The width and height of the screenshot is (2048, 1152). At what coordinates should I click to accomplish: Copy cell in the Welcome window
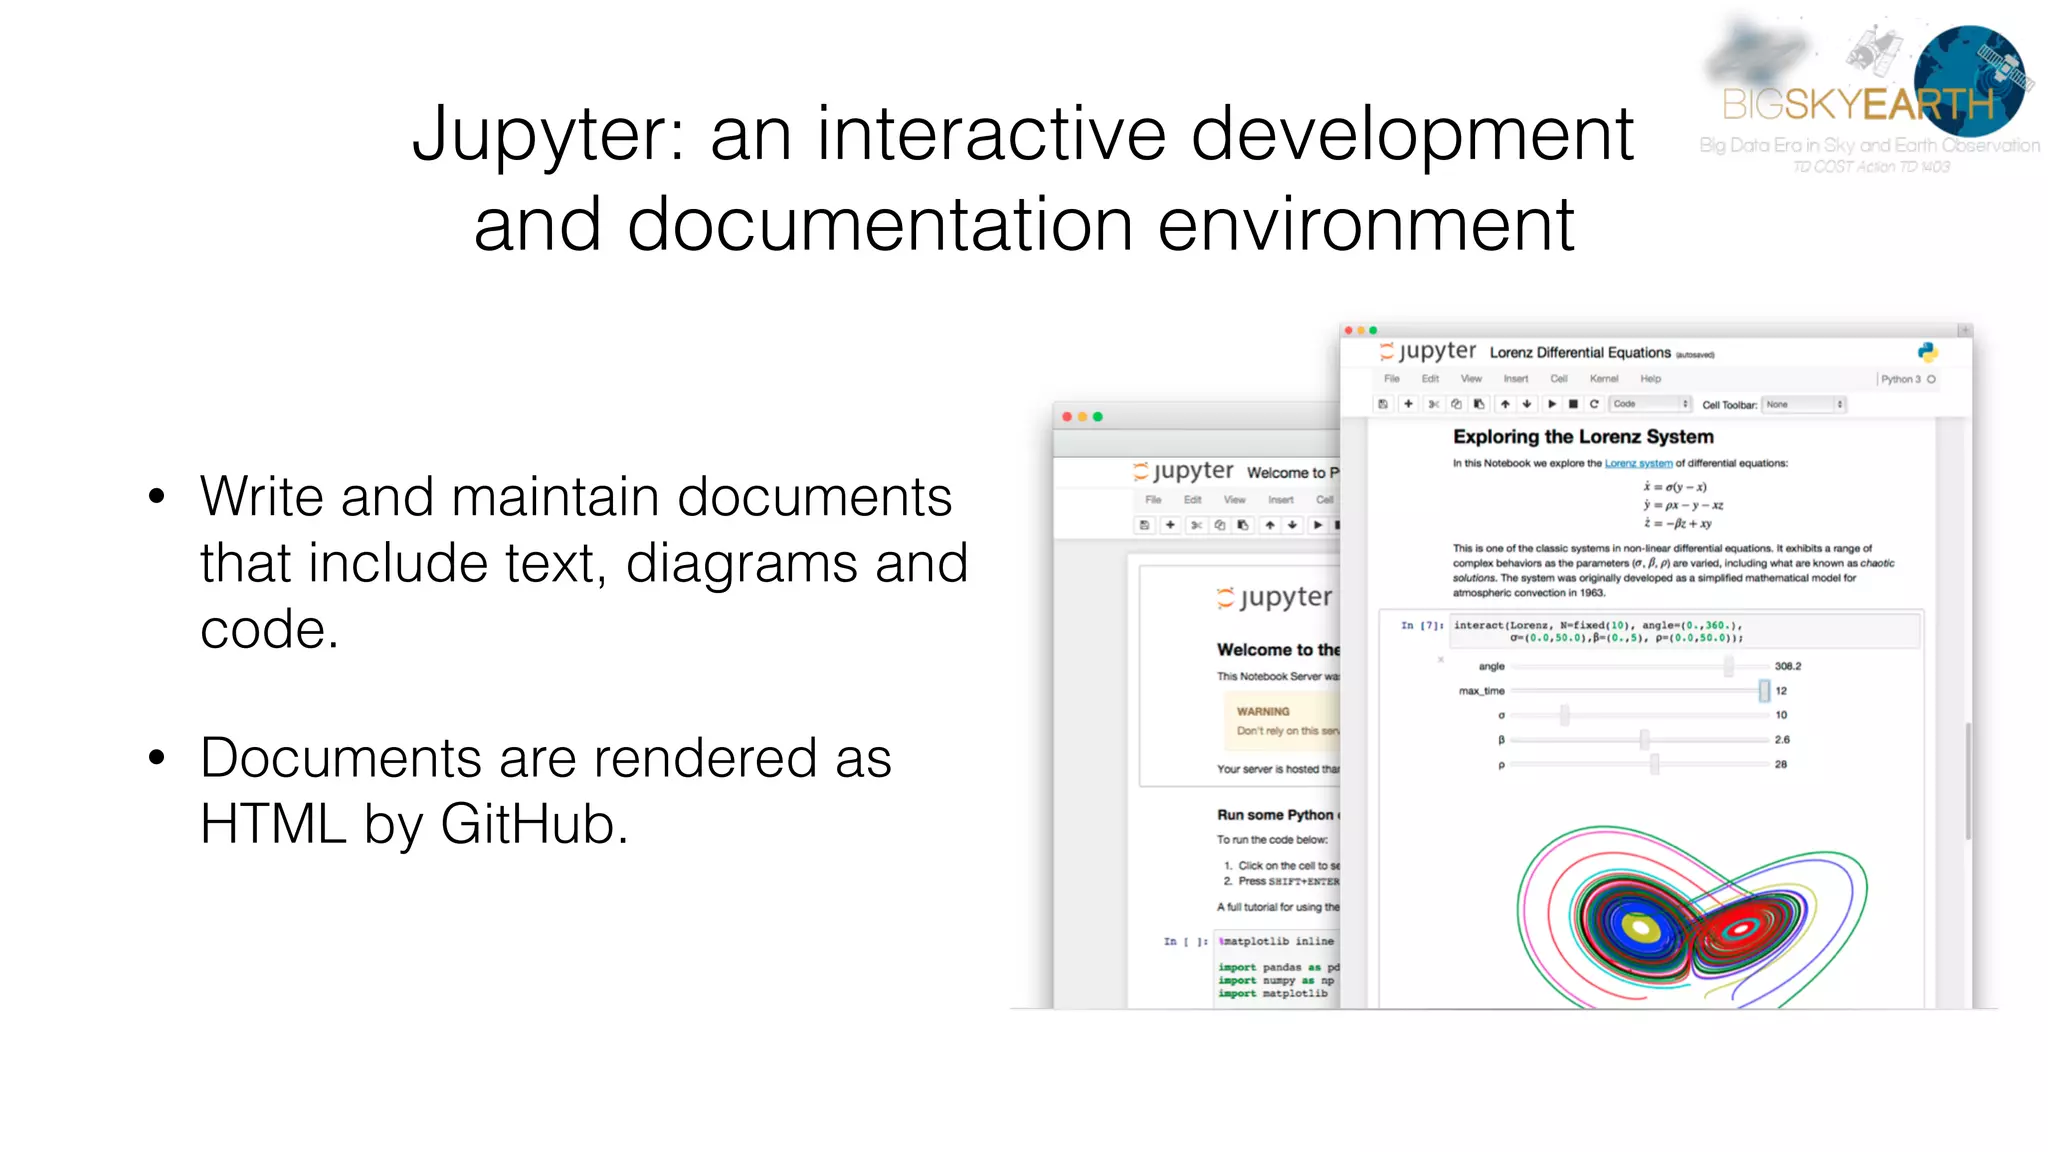pos(1220,525)
